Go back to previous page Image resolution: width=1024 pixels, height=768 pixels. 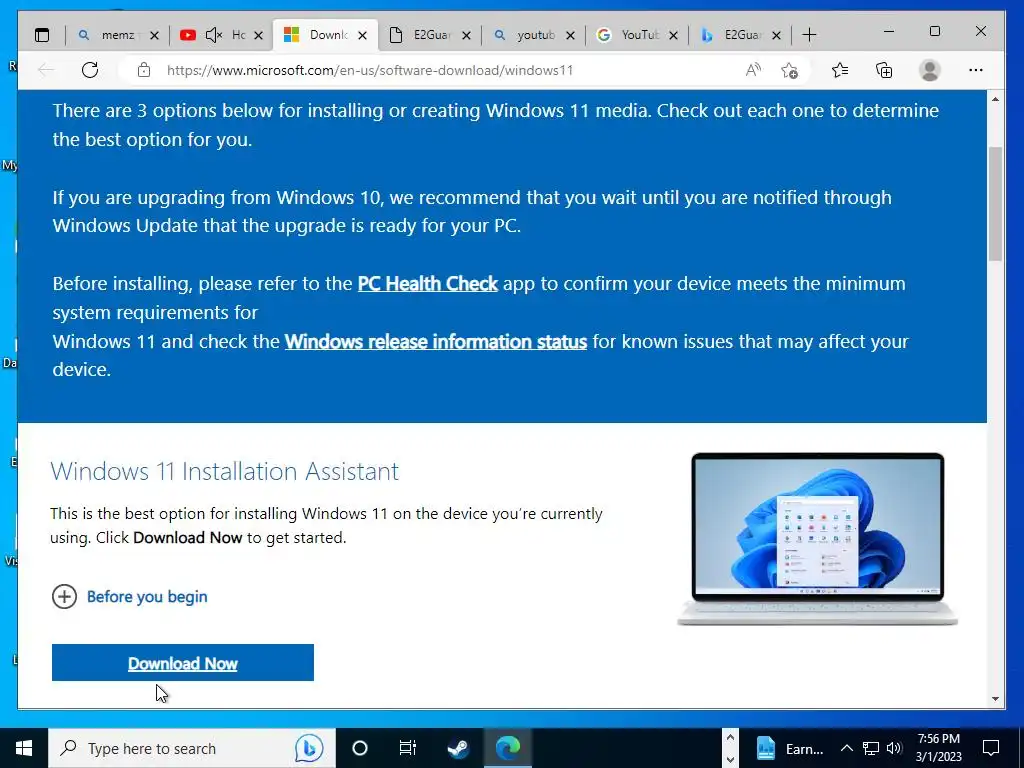[x=46, y=70]
